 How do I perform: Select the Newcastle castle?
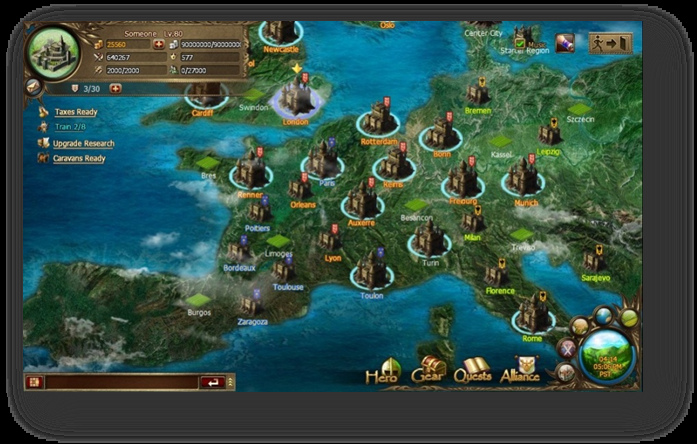click(280, 32)
